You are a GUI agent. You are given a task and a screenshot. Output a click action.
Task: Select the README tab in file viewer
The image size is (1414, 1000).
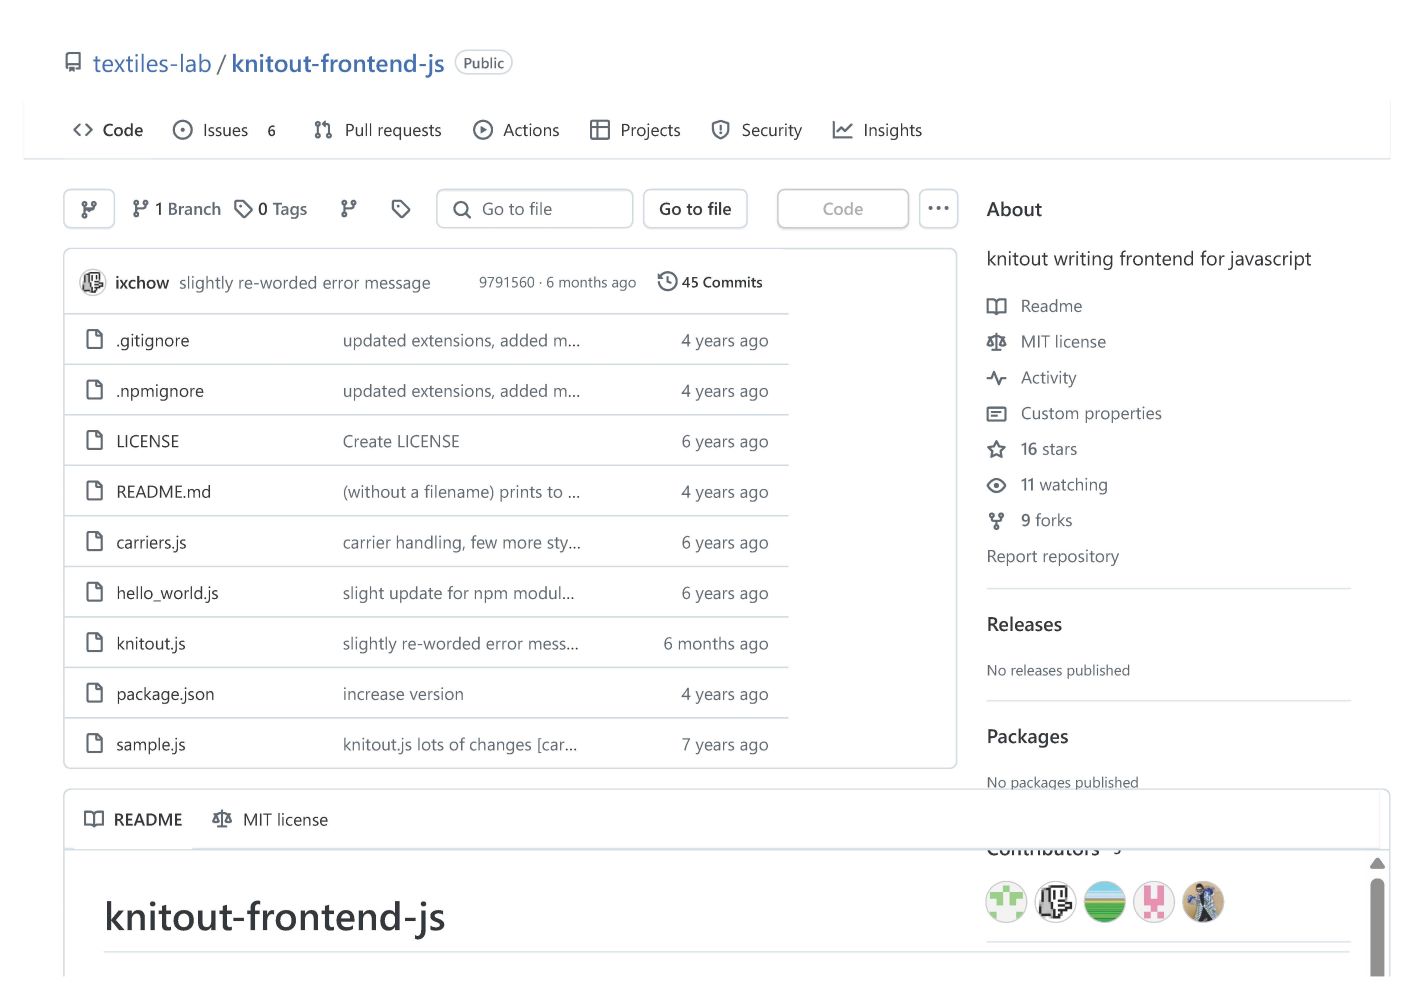pyautogui.click(x=133, y=820)
